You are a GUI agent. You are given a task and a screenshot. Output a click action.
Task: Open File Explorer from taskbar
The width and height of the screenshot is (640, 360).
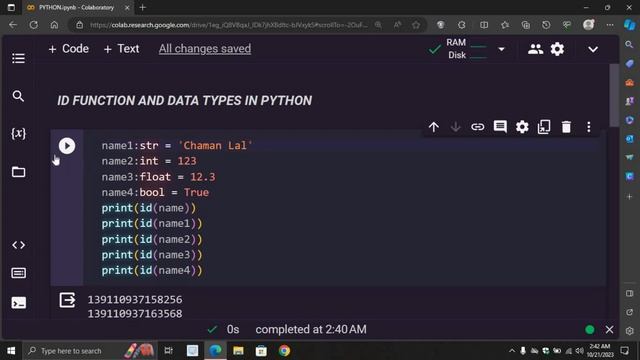click(238, 351)
